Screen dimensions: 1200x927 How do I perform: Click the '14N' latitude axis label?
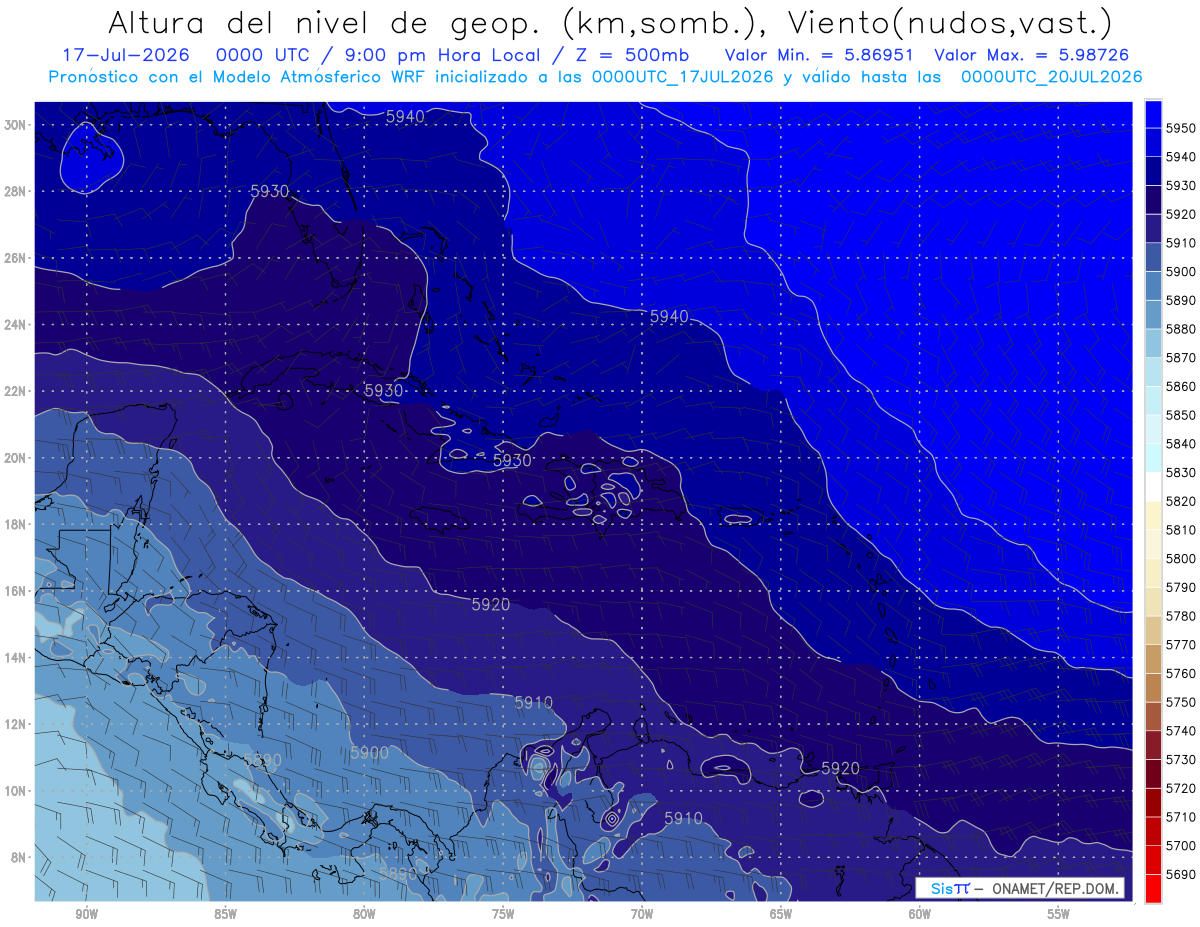click(x=16, y=658)
